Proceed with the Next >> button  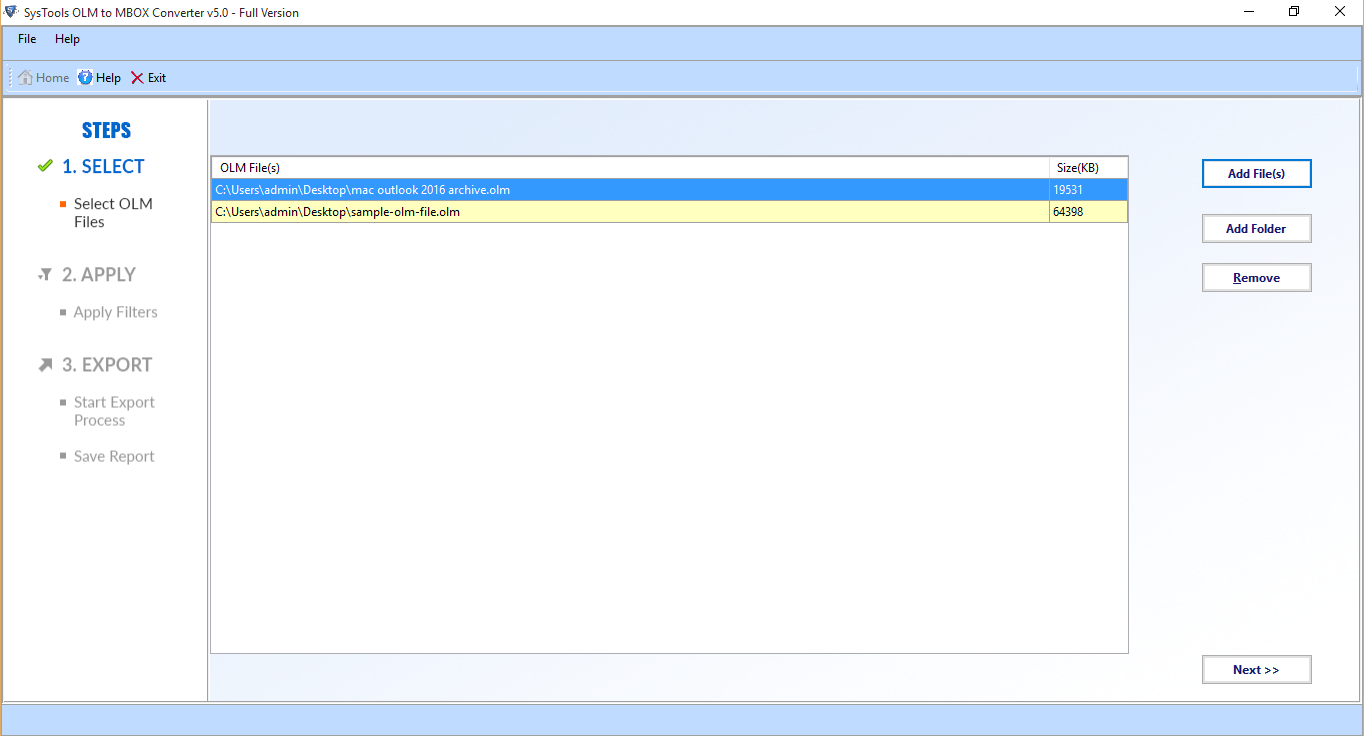point(1256,670)
